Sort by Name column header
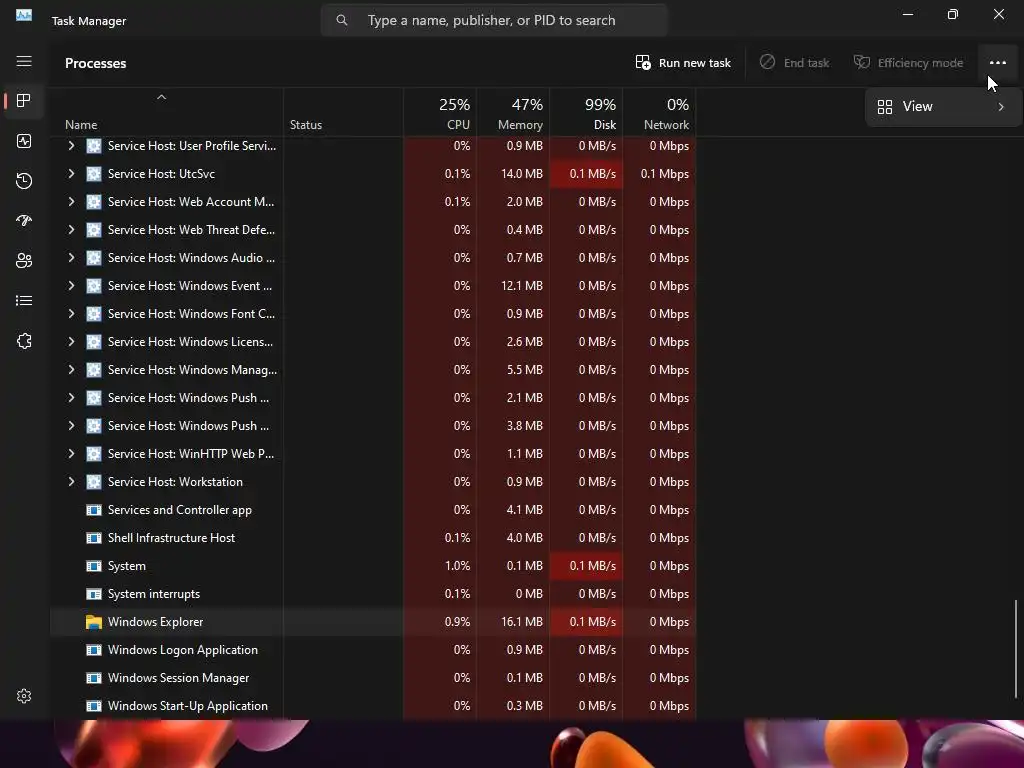 167,112
